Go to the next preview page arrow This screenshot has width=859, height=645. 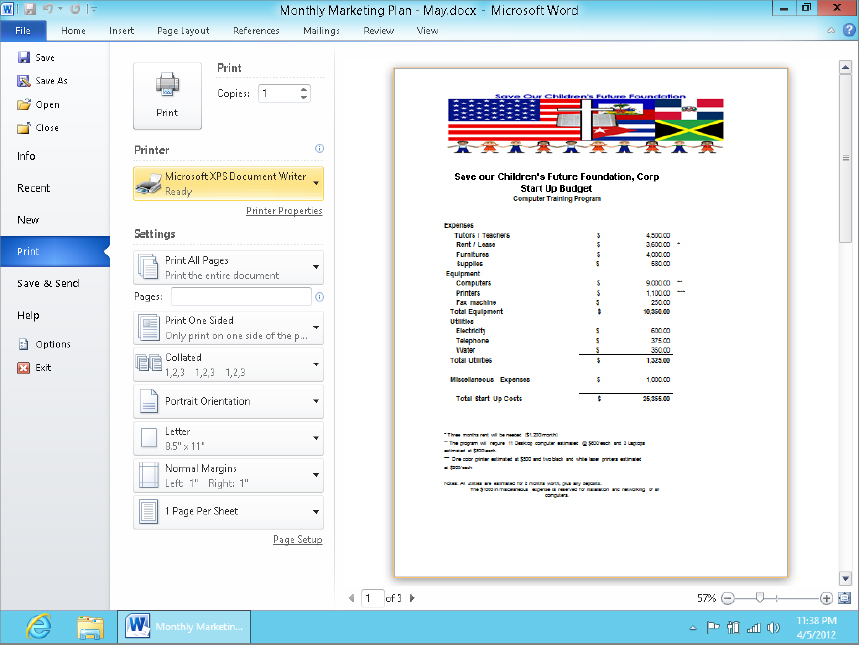(x=412, y=598)
